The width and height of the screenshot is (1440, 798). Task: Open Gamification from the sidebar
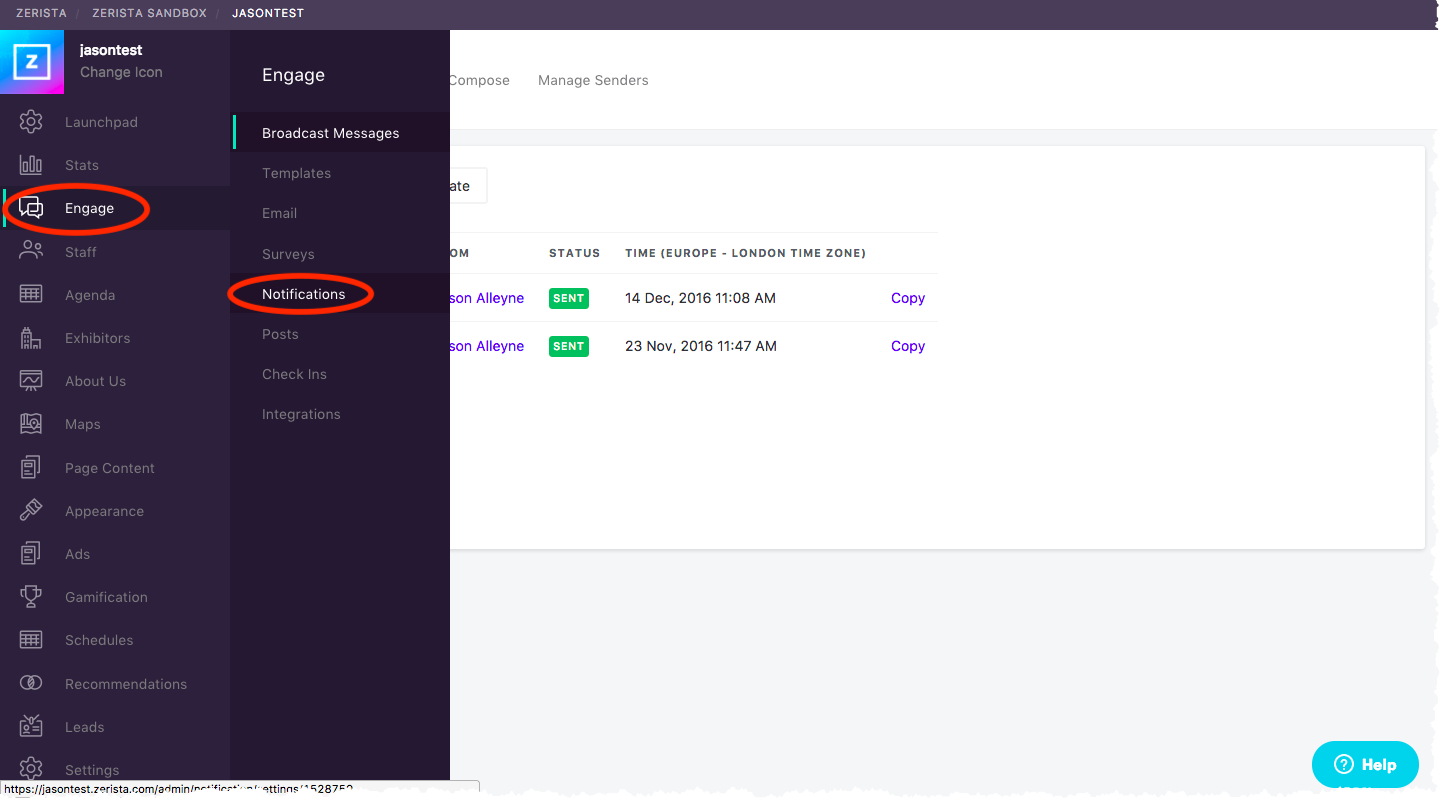pyautogui.click(x=106, y=597)
